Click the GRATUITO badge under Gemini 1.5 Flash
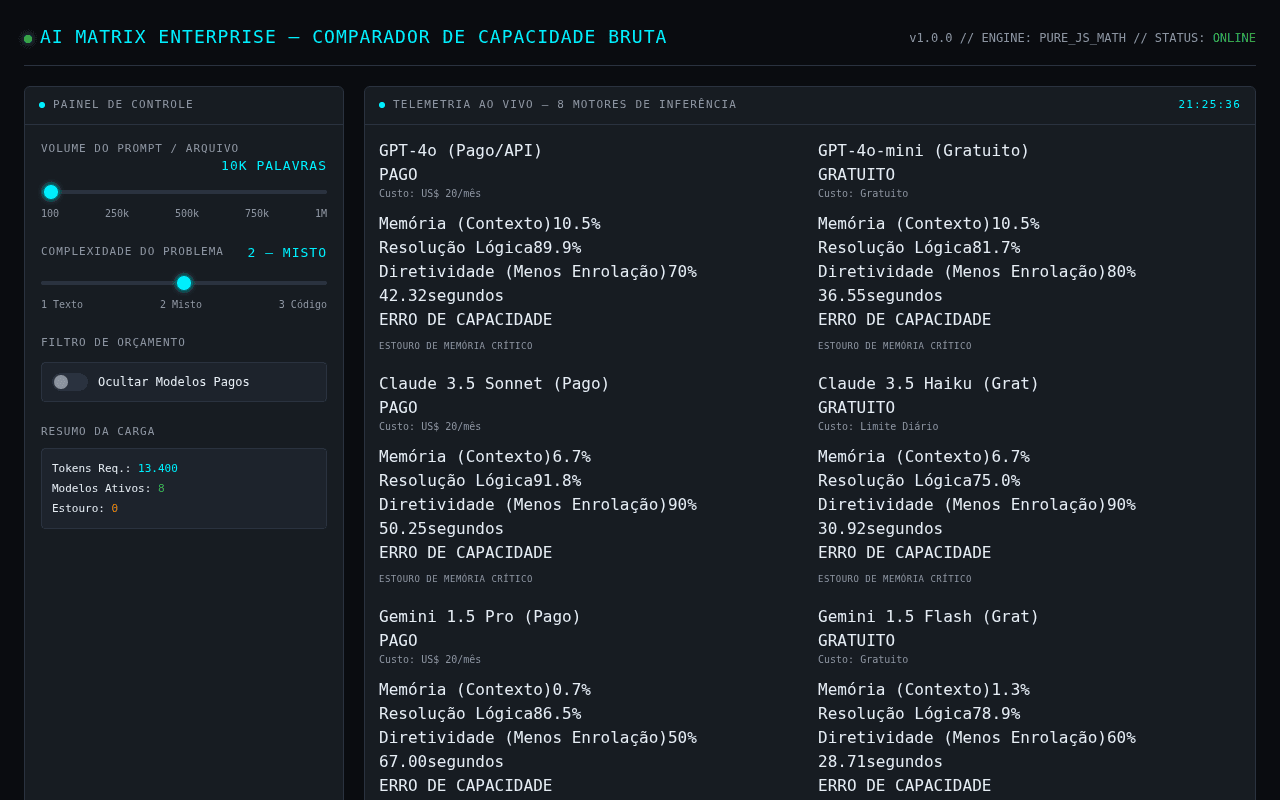This screenshot has height=800, width=1280. 856,641
